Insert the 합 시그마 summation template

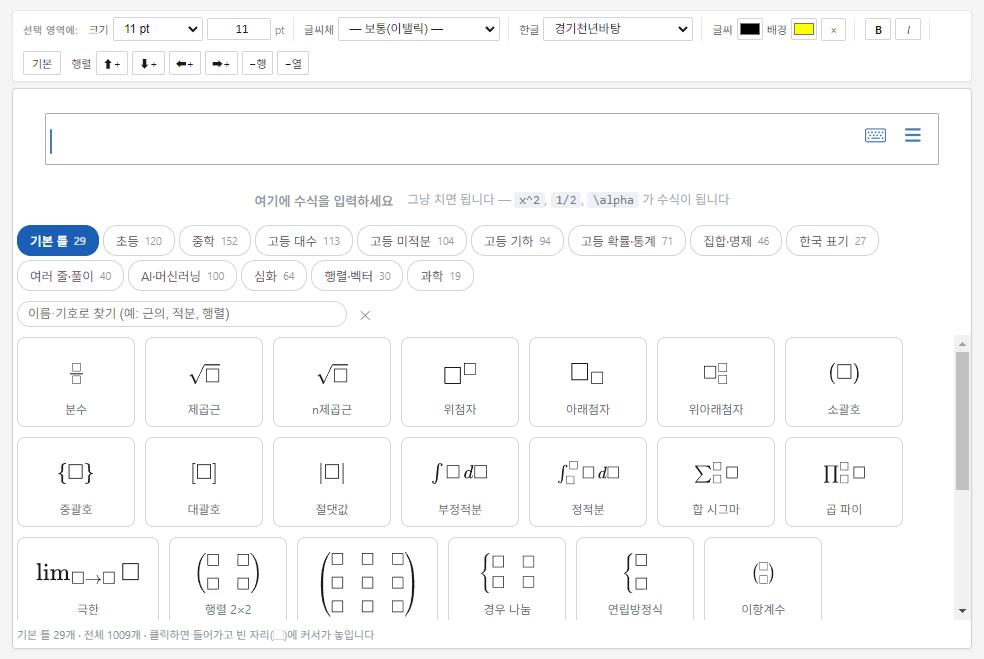(716, 482)
